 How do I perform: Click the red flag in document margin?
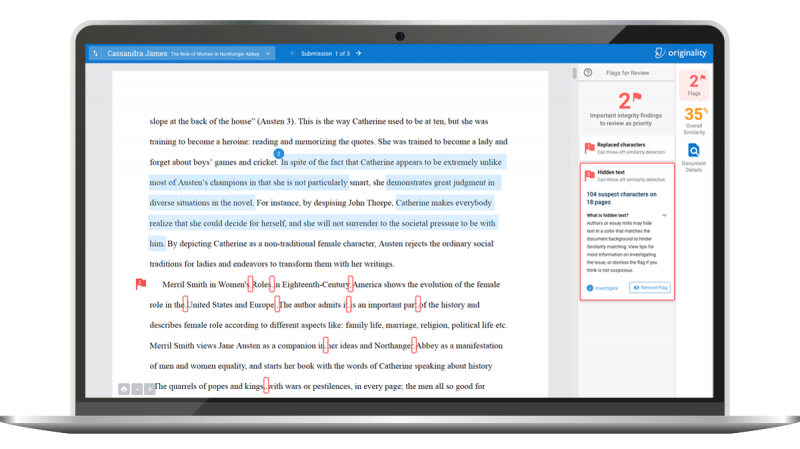pyautogui.click(x=141, y=284)
